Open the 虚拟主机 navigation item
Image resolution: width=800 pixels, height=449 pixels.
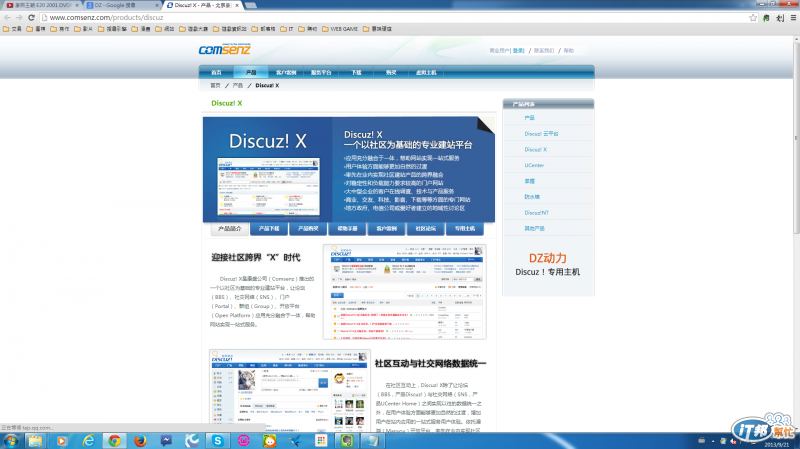[x=426, y=72]
